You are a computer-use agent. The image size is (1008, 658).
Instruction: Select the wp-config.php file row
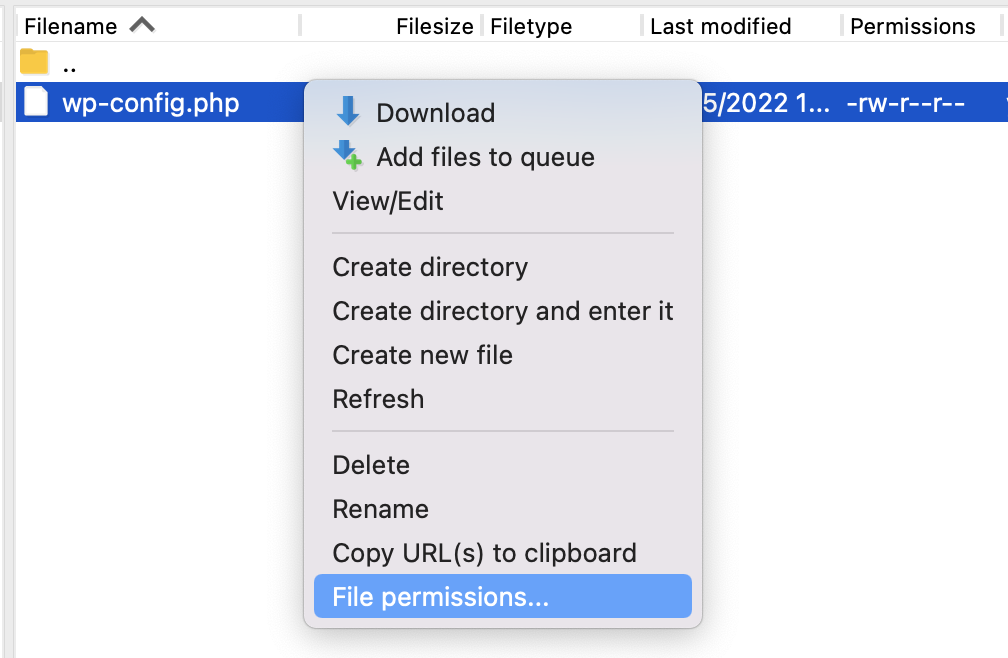150,102
